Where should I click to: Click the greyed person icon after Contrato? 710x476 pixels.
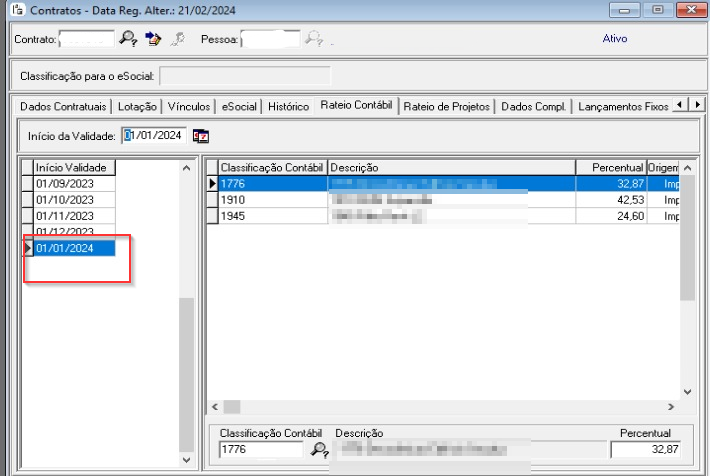[178, 39]
